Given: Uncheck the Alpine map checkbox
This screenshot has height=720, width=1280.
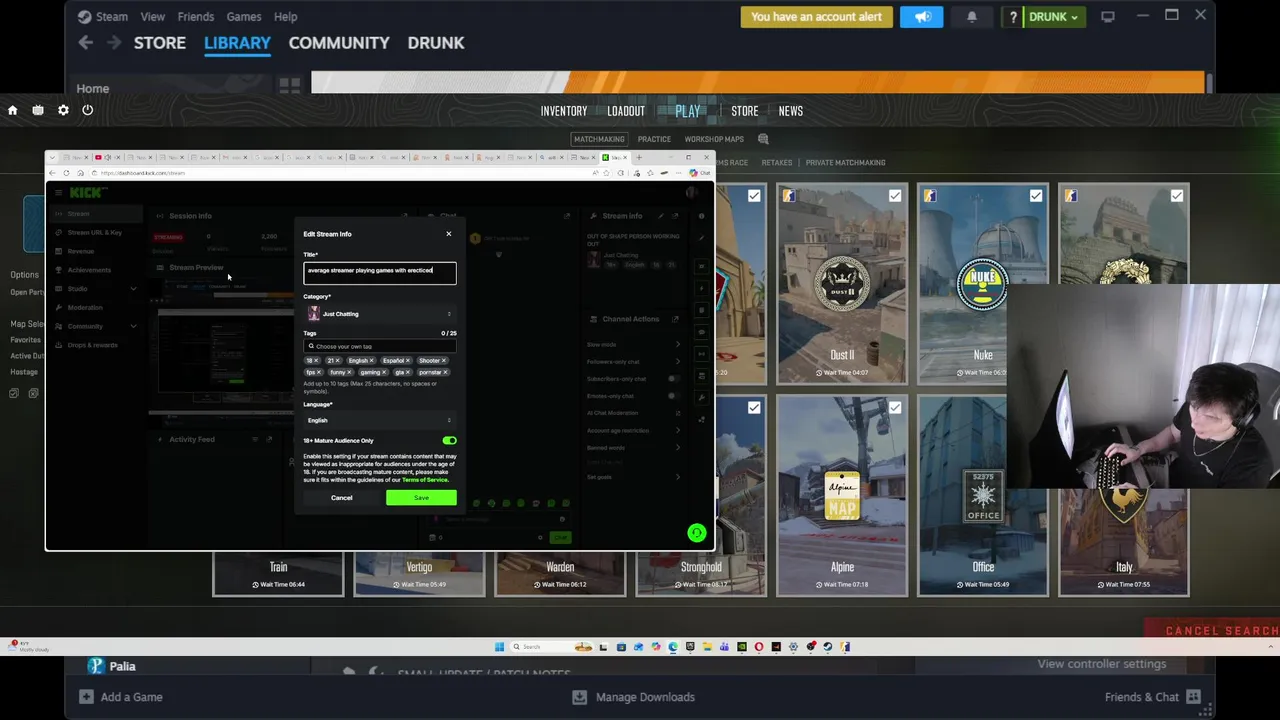Looking at the screenshot, I should tap(895, 408).
